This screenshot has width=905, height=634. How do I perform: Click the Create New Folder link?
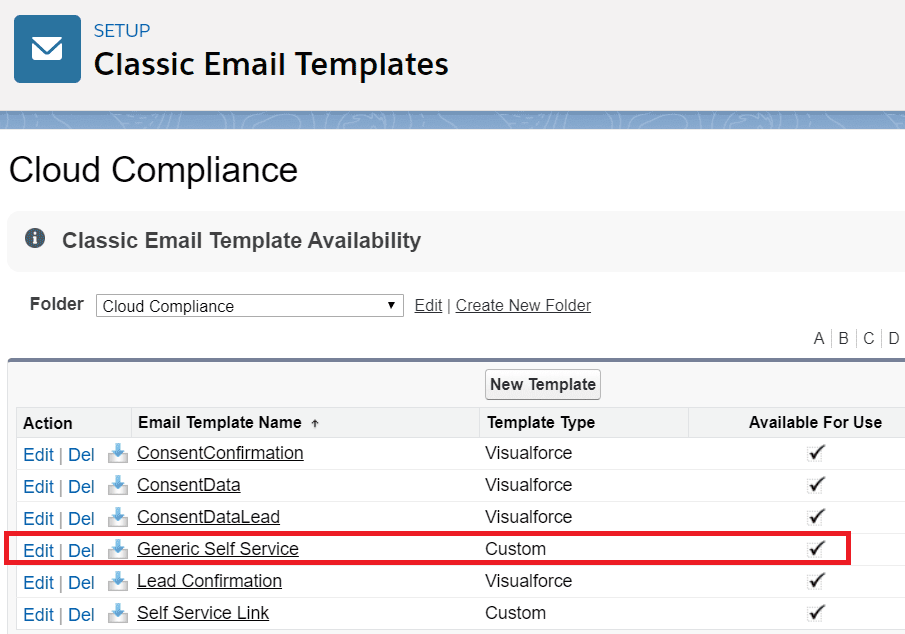(x=523, y=305)
